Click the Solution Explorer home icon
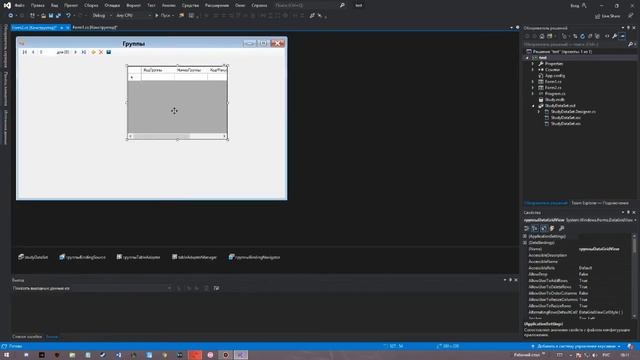640x360 pixels. pyautogui.click(x=542, y=36)
